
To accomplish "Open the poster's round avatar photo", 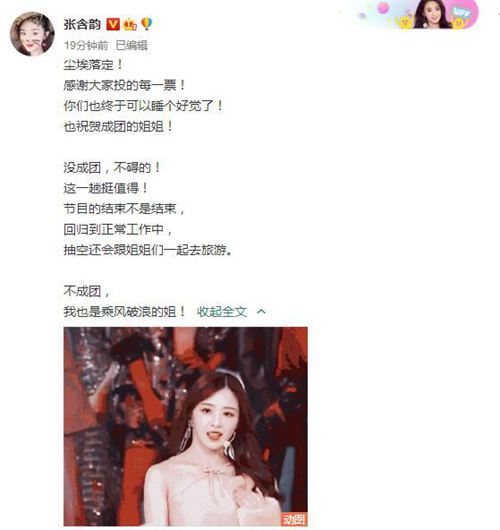I will (x=32, y=33).
